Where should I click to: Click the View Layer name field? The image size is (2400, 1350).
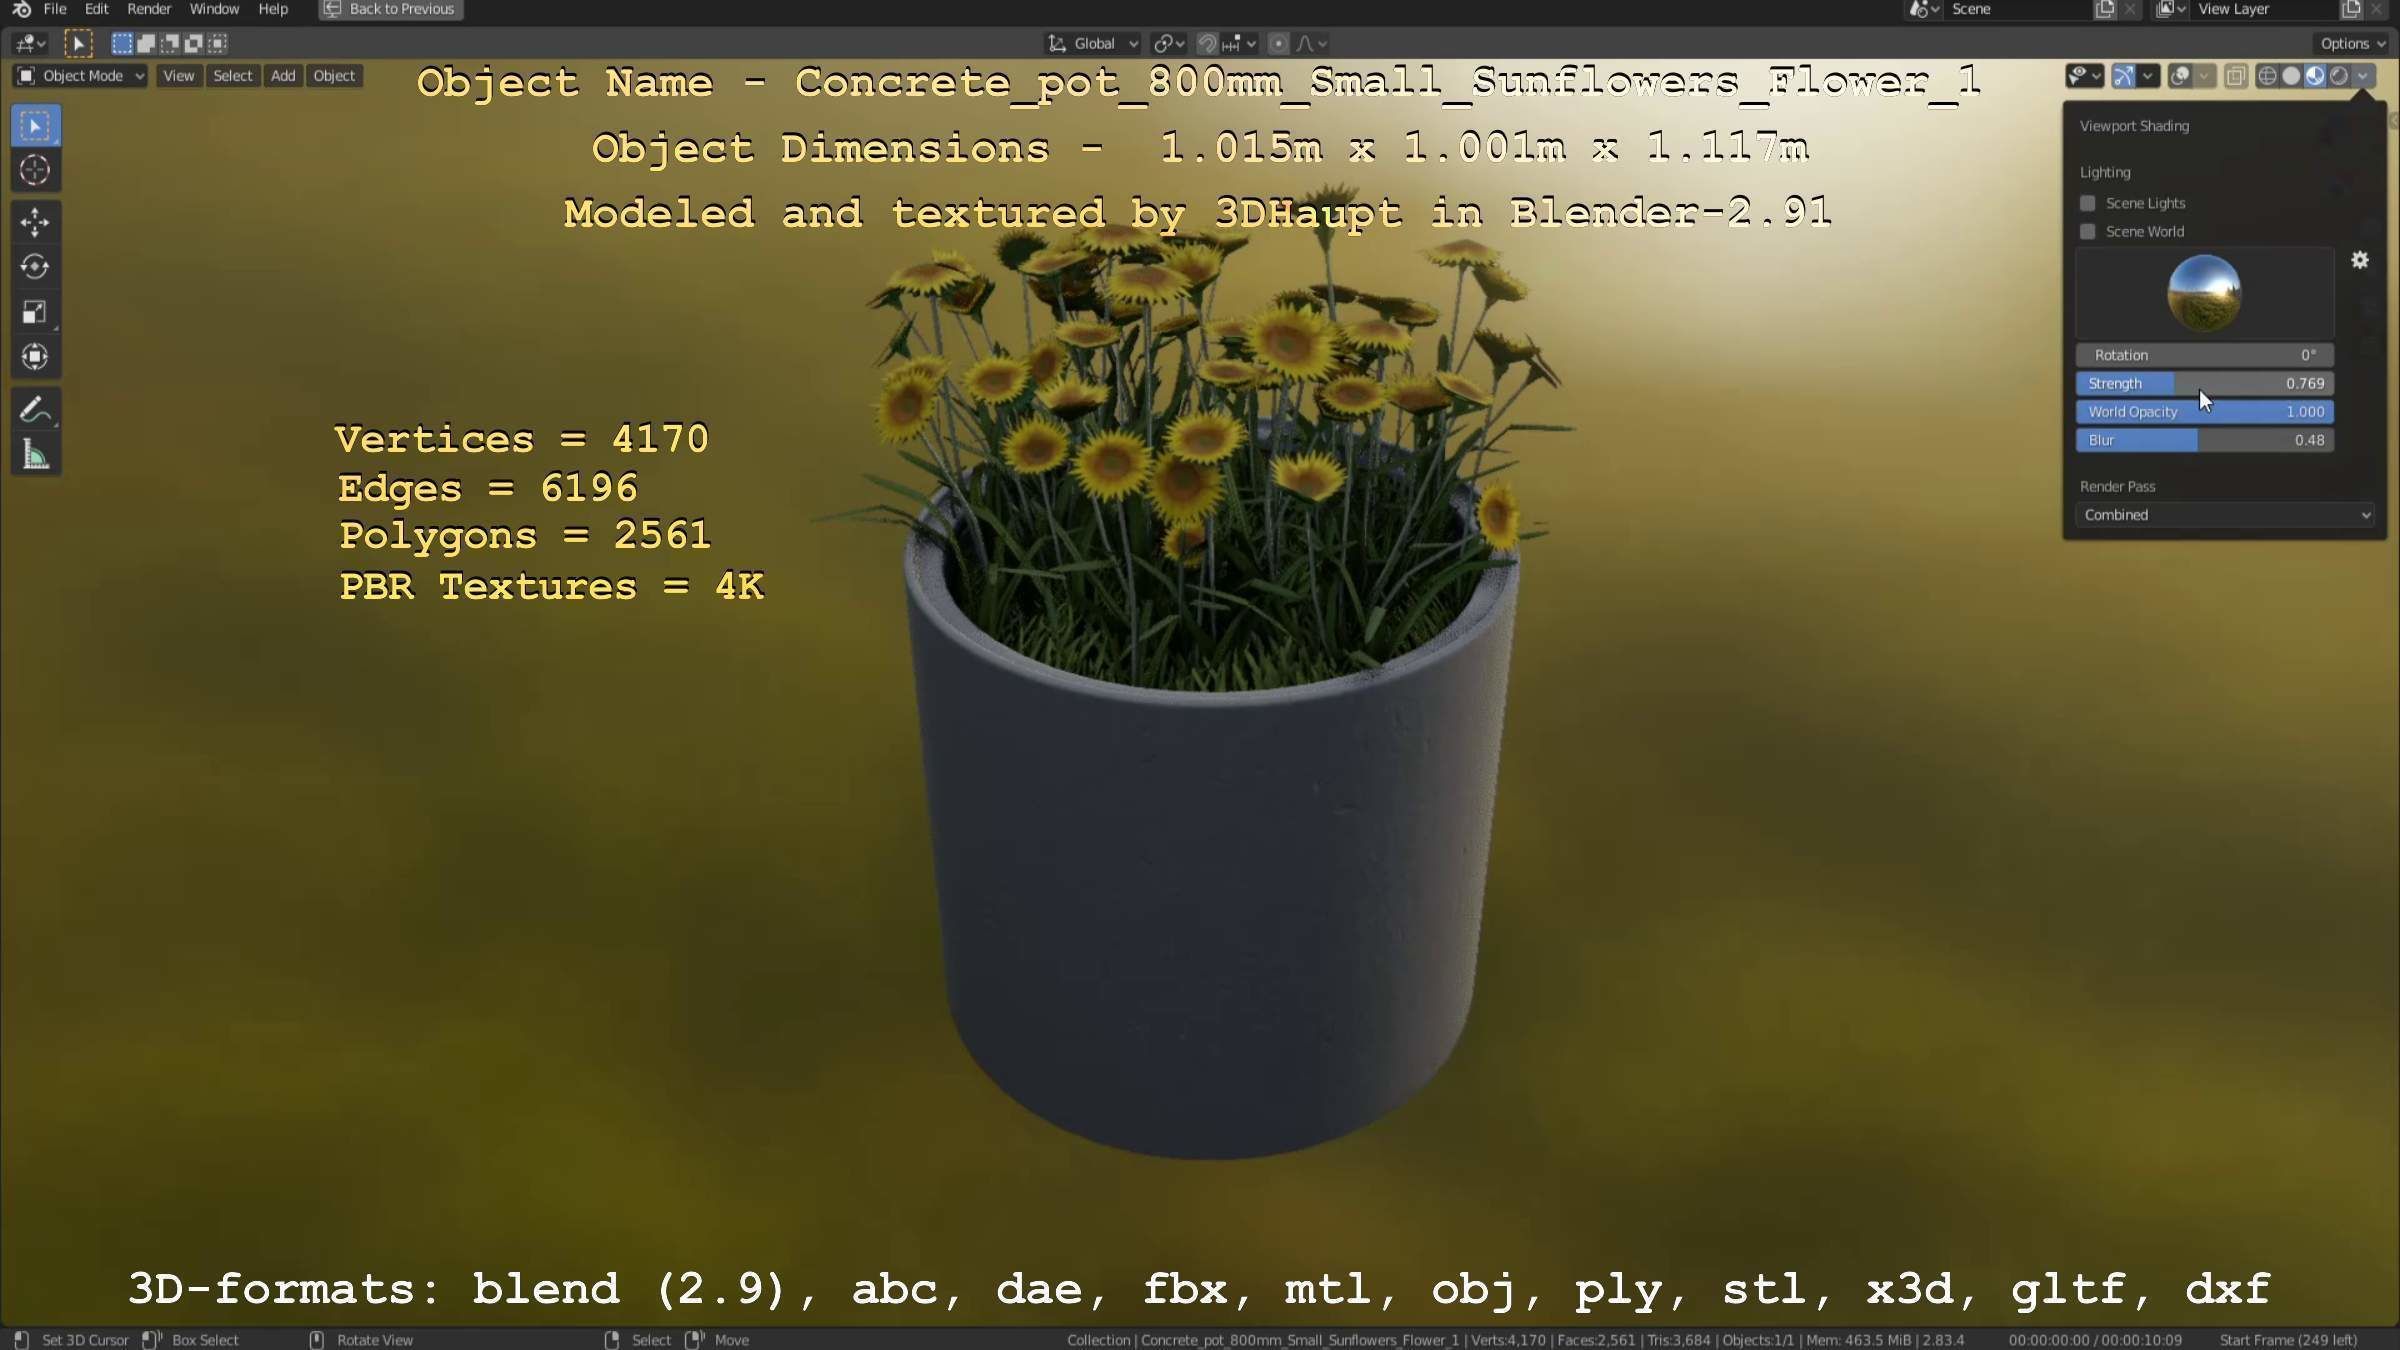2263,9
